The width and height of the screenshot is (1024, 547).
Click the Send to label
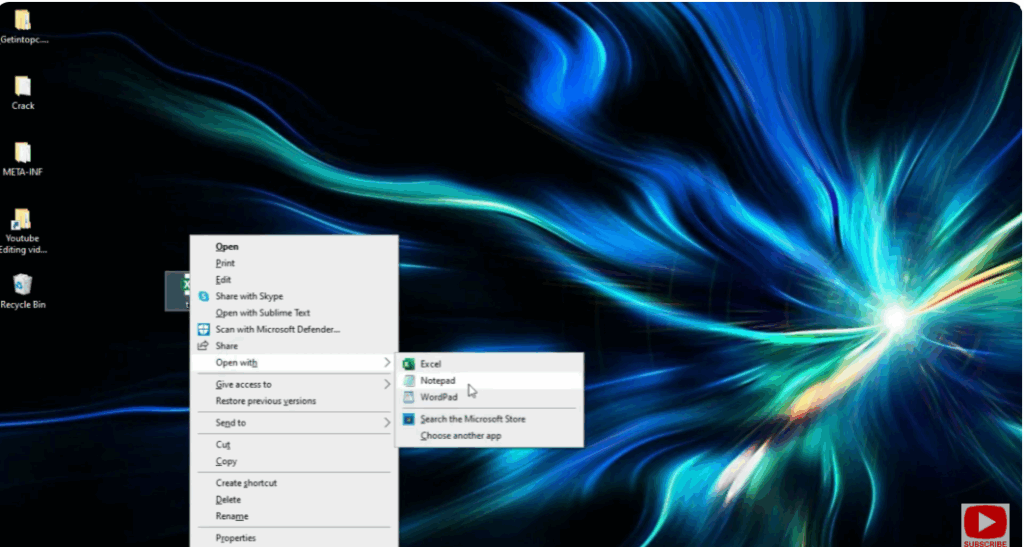231,423
